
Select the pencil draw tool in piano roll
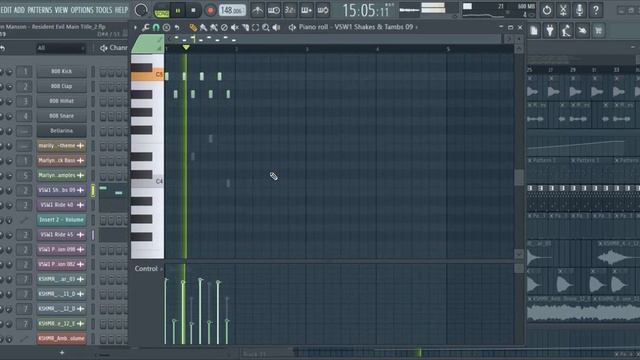tap(193, 27)
